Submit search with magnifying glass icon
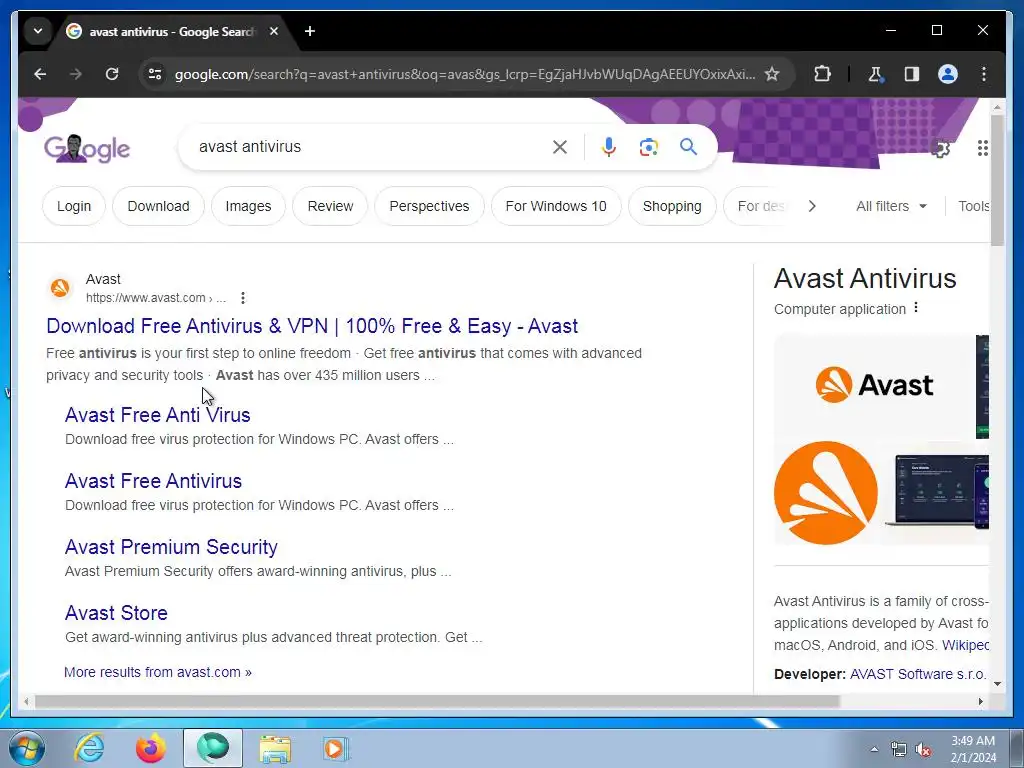The height and width of the screenshot is (768, 1024). pyautogui.click(x=688, y=147)
